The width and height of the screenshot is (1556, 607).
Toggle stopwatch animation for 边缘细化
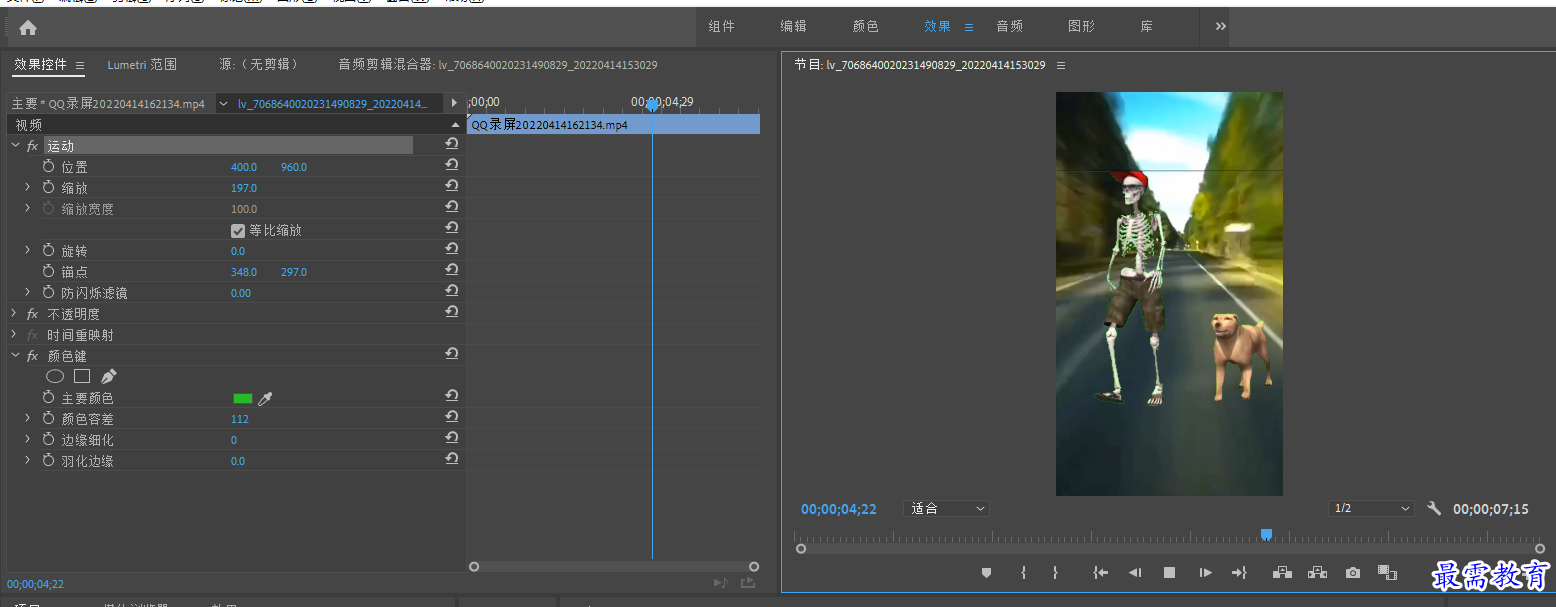[x=49, y=440]
